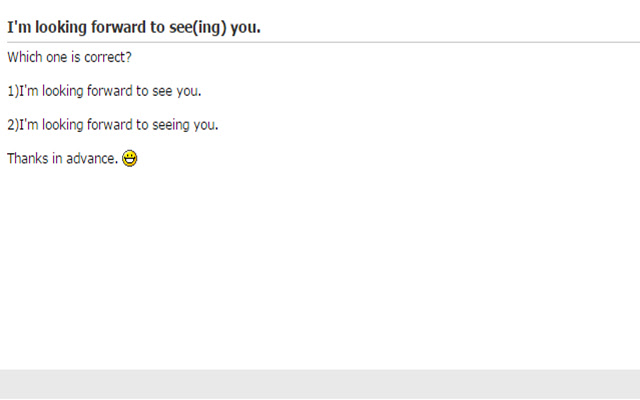Image resolution: width=640 pixels, height=400 pixels.
Task: Click the word 'you.' ending the title
Action: tap(245, 28)
